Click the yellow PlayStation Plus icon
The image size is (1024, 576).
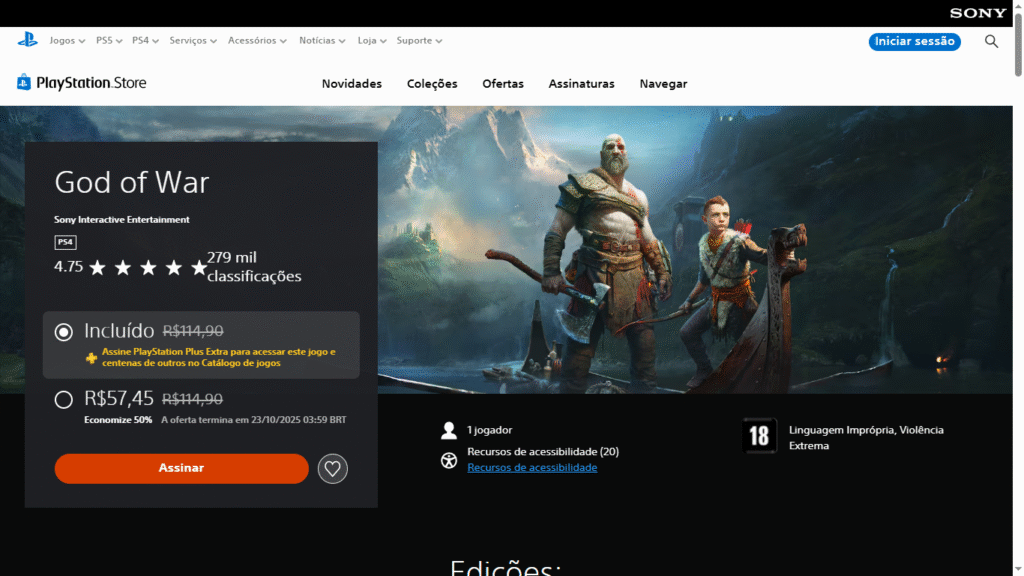pyautogui.click(x=91, y=358)
